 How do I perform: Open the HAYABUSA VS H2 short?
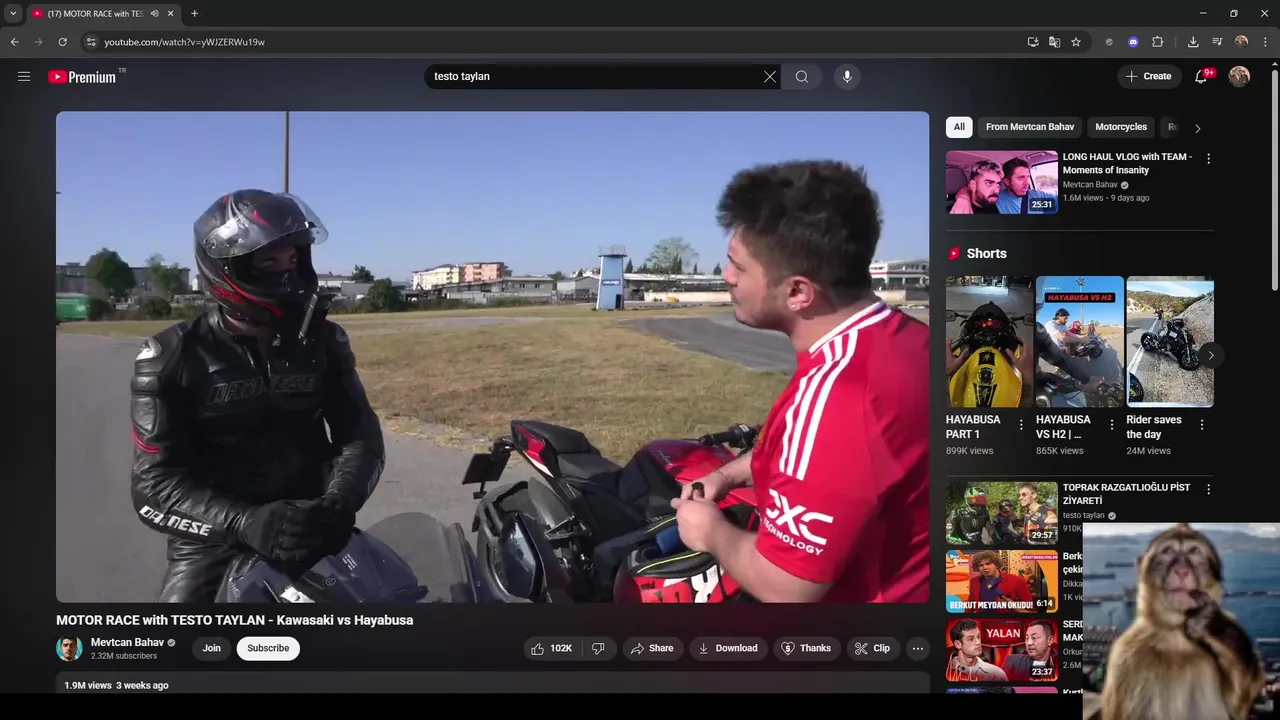click(x=1080, y=342)
